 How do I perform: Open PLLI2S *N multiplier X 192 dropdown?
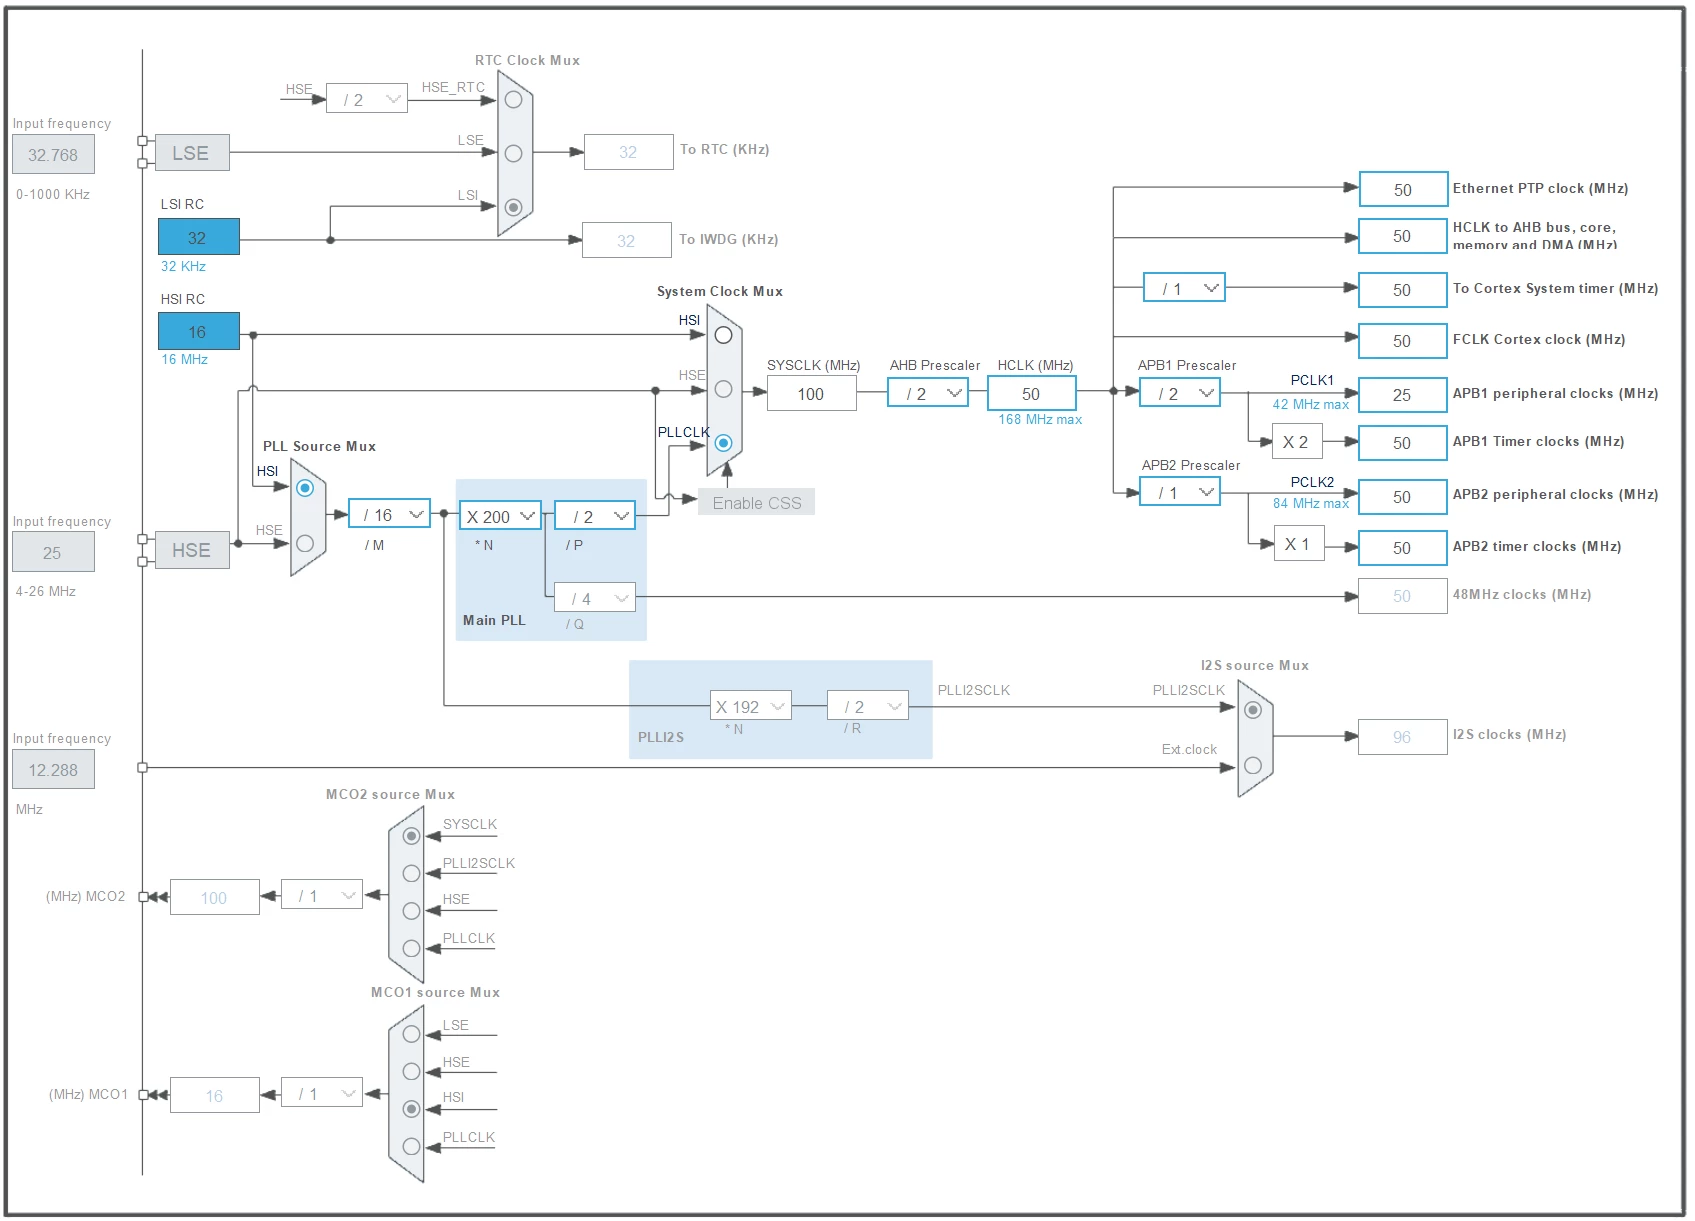(751, 706)
